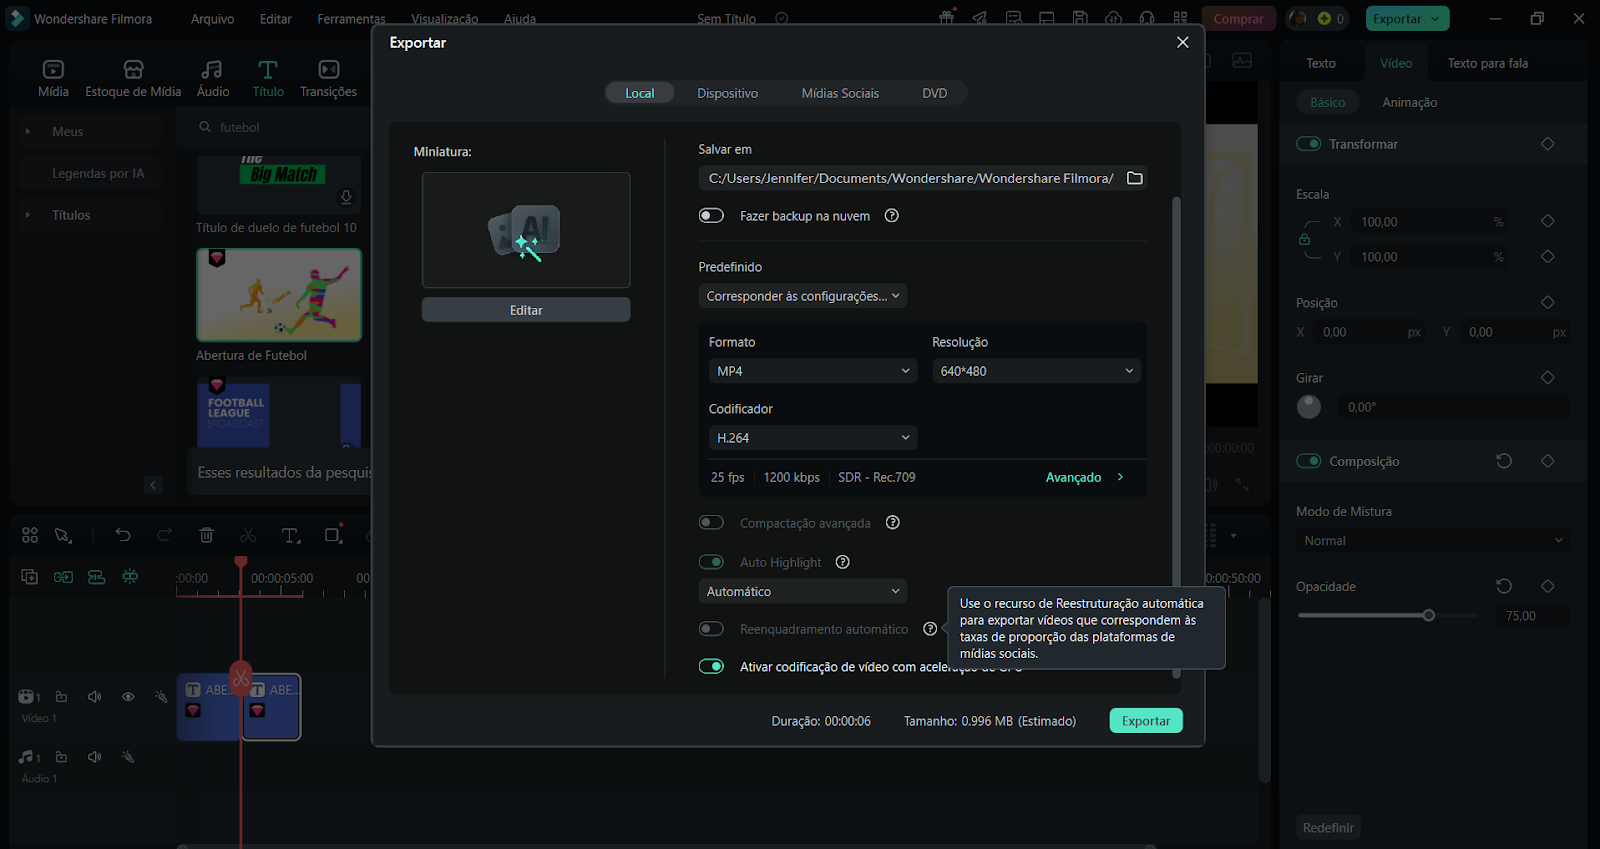This screenshot has width=1600, height=849.
Task: Disable the Auto Highlight switch
Action: click(711, 562)
